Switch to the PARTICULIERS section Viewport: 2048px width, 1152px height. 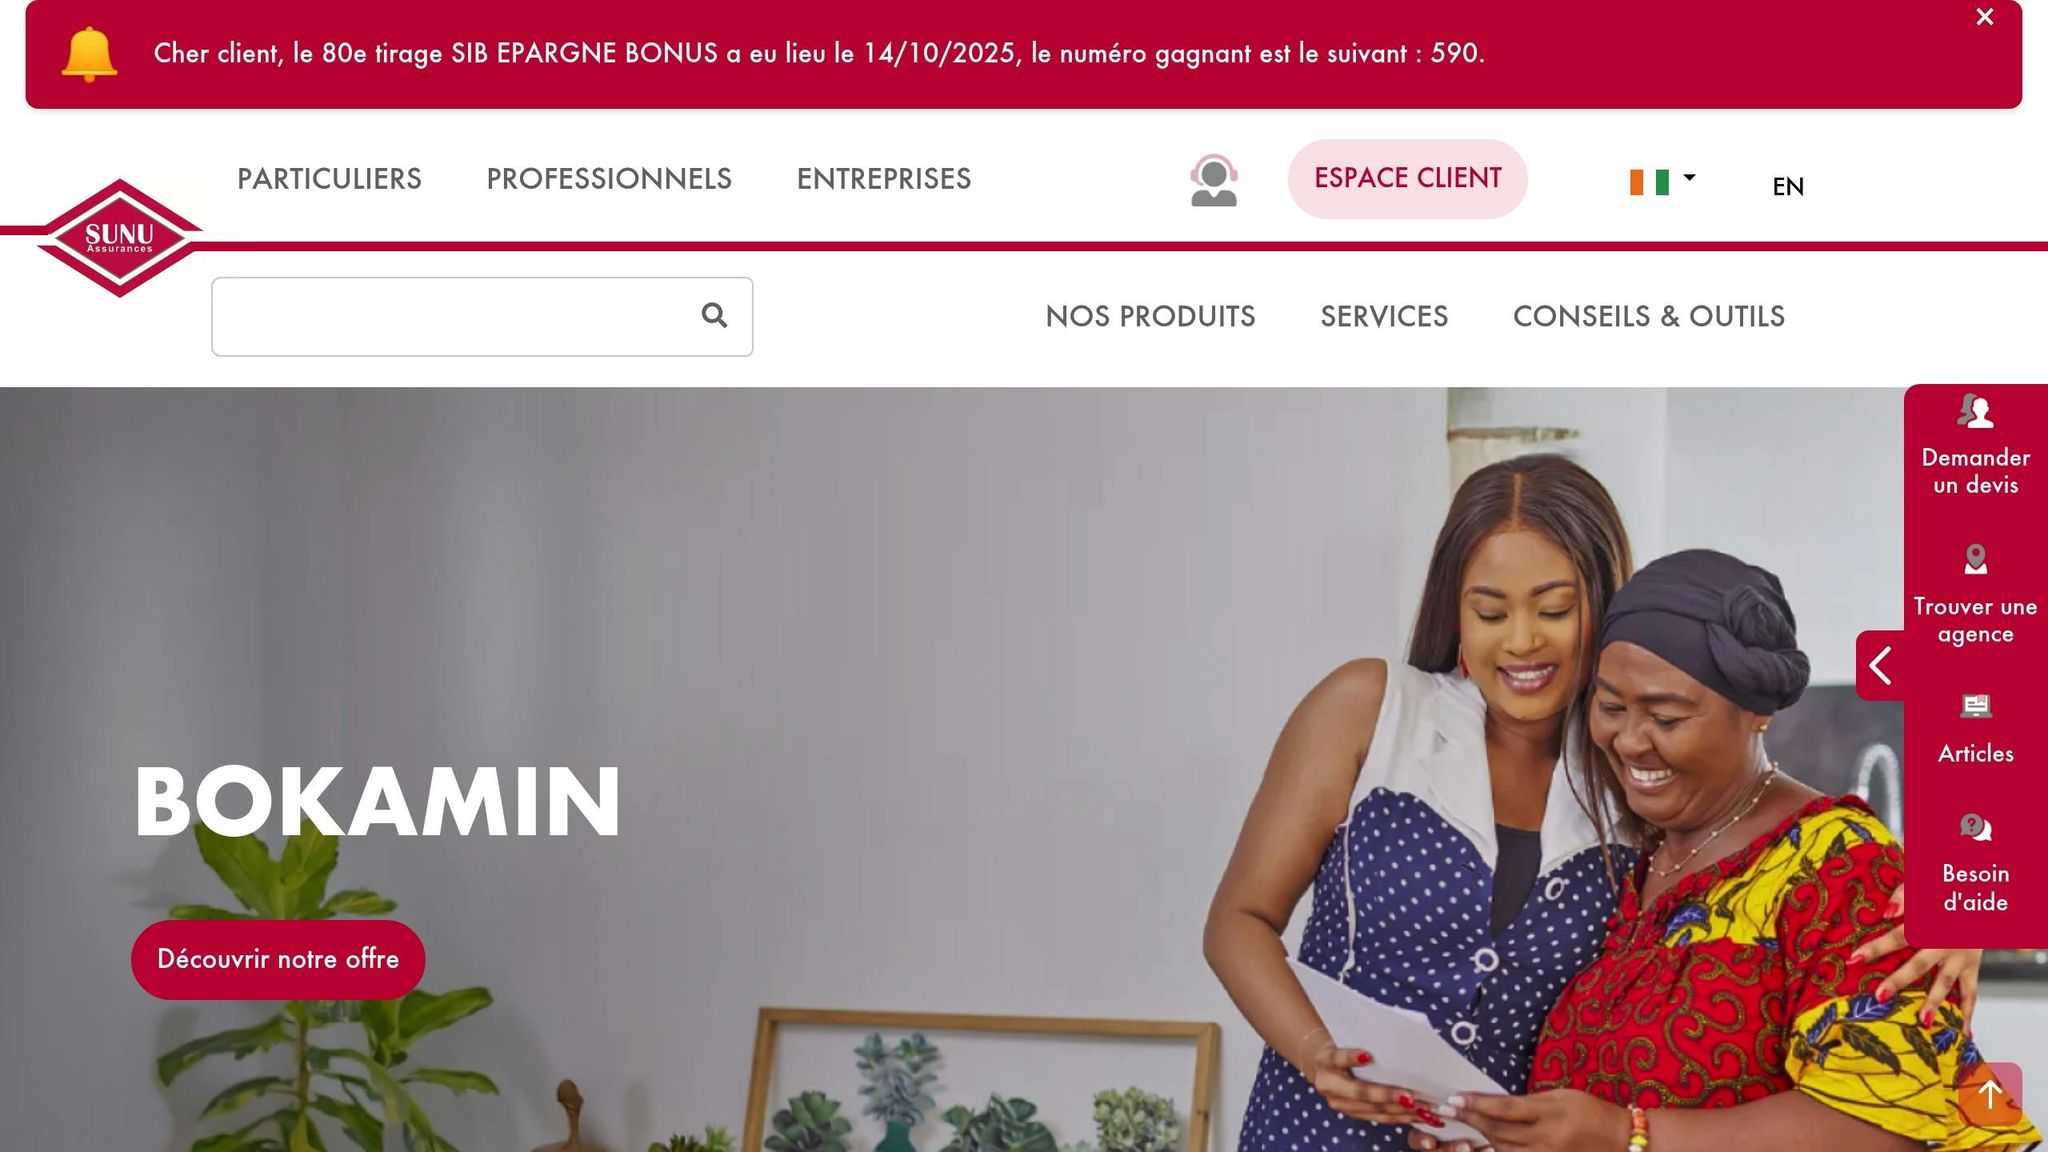(329, 179)
